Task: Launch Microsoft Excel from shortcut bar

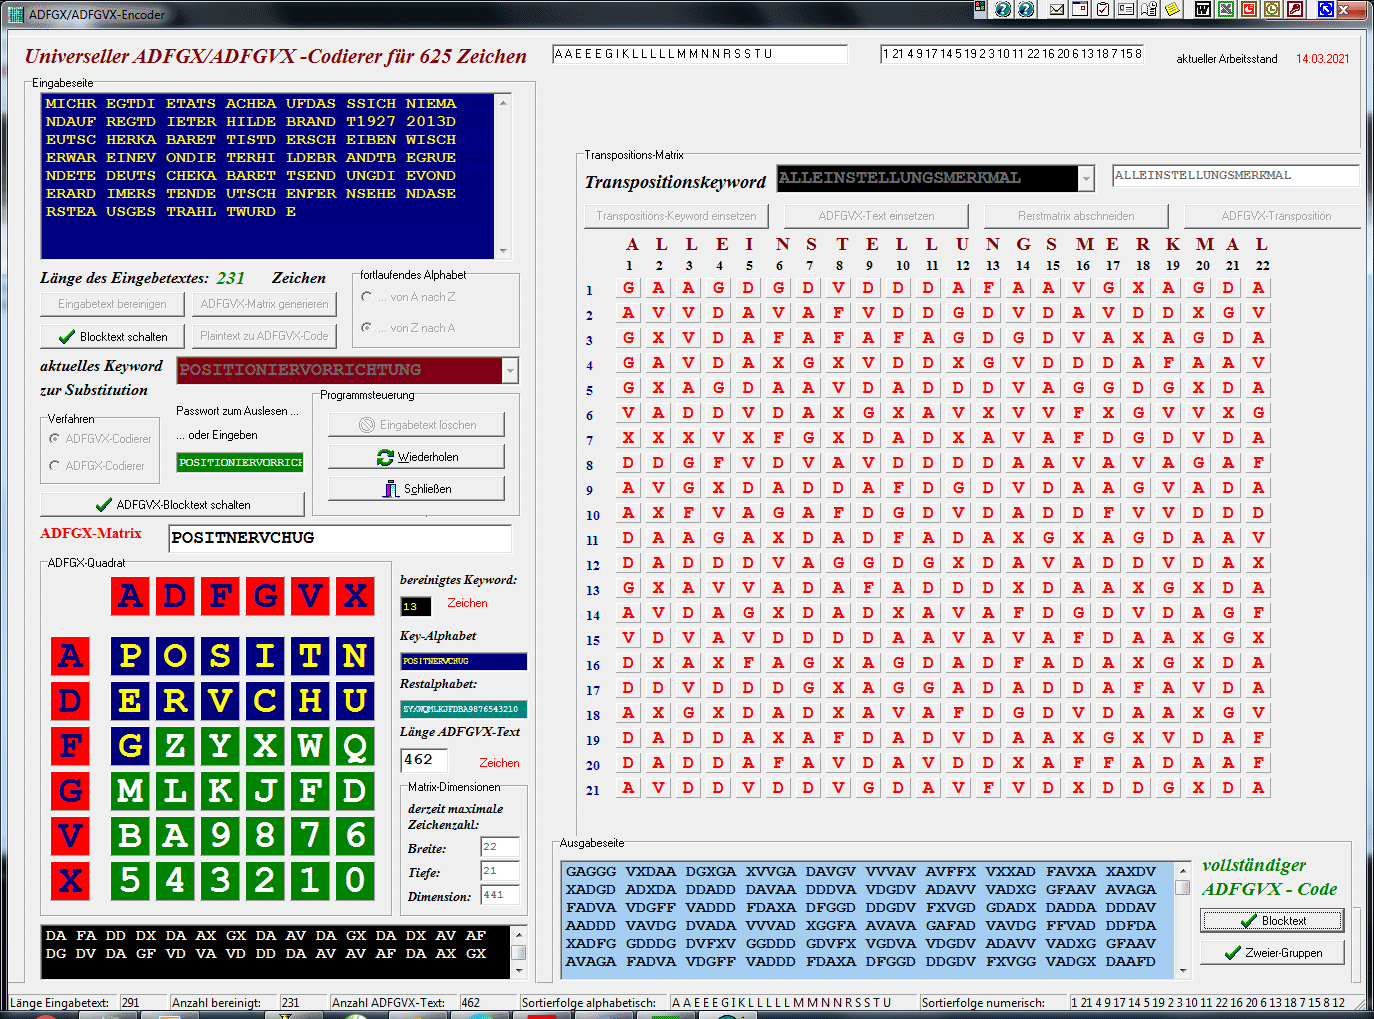Action: pos(1226,9)
